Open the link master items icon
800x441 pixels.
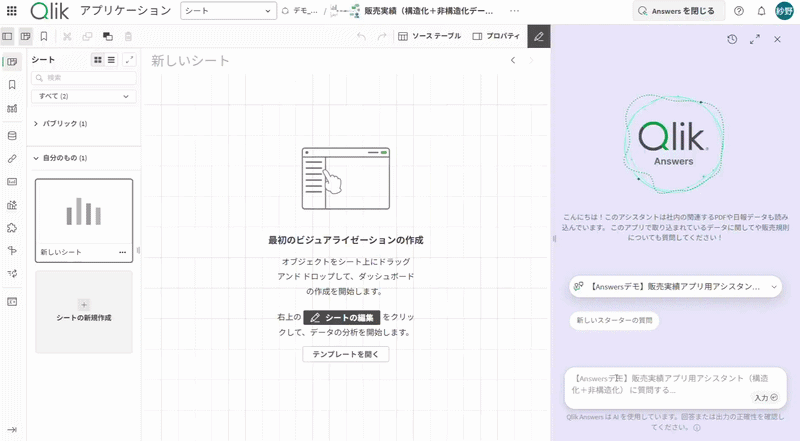click(x=12, y=159)
